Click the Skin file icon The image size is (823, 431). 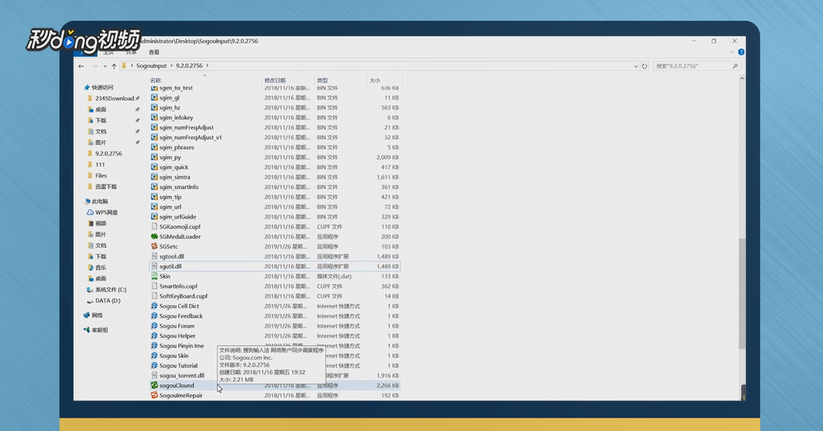[x=154, y=276]
